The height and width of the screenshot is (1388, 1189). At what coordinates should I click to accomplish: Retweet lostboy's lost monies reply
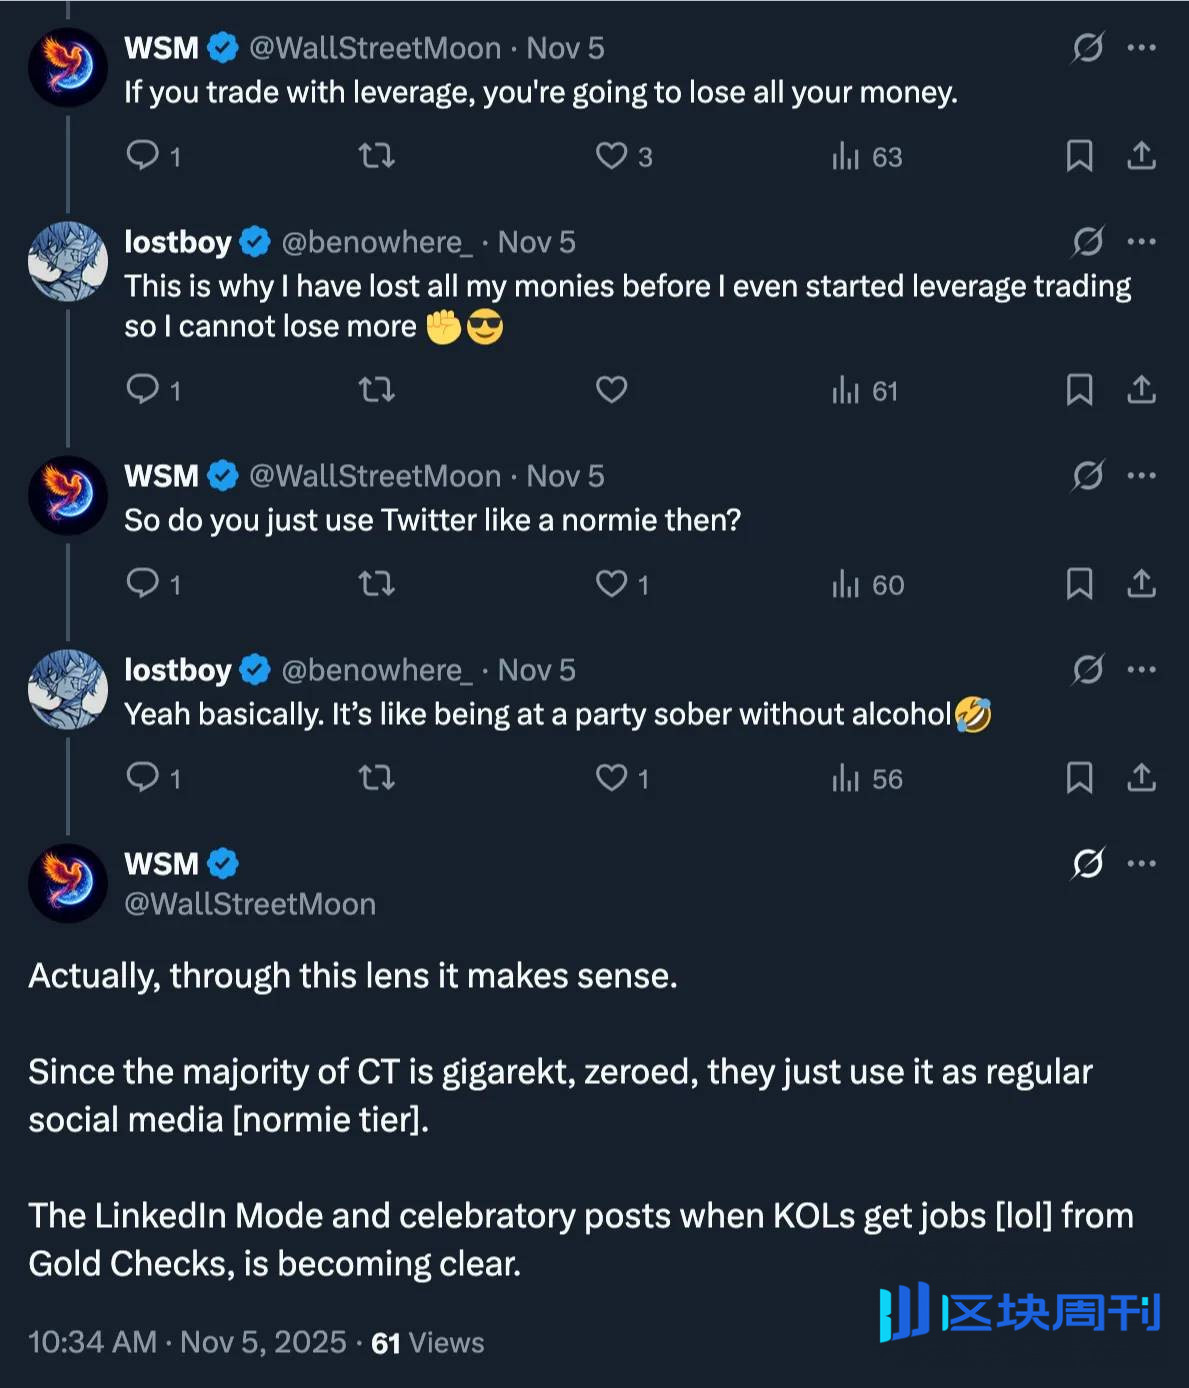coord(377,389)
